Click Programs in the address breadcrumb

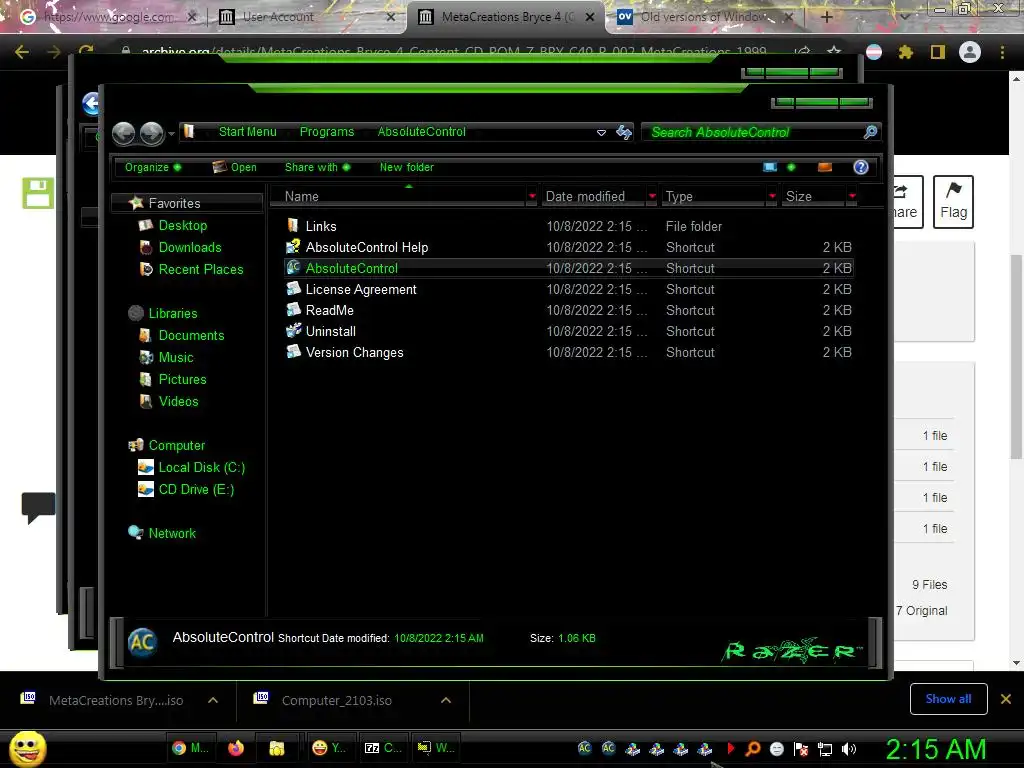tap(327, 132)
